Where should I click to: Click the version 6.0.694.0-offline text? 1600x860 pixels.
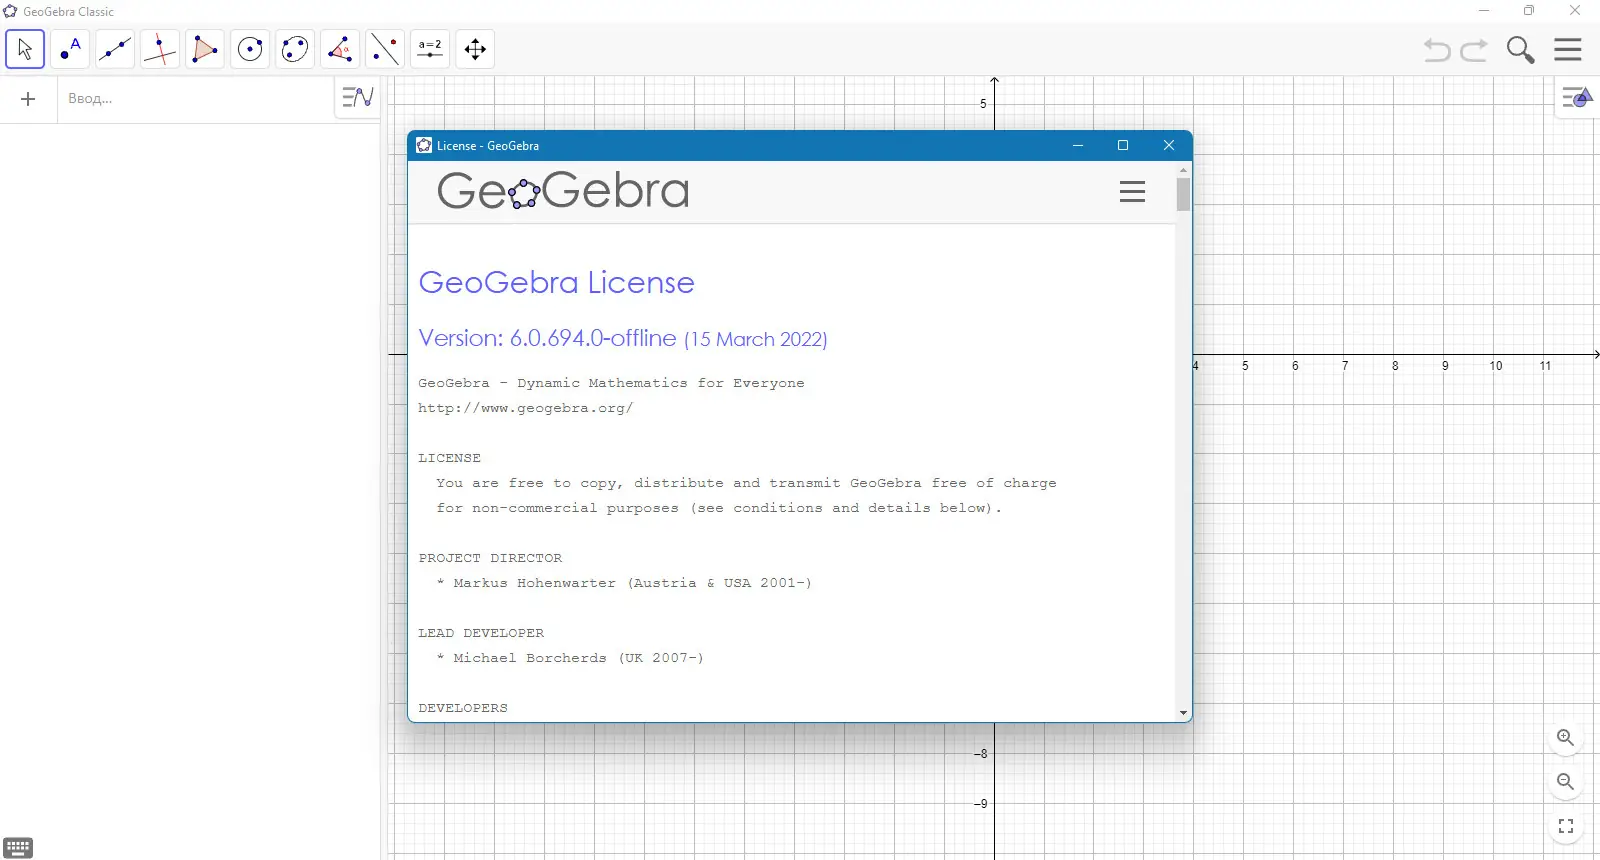click(x=547, y=338)
